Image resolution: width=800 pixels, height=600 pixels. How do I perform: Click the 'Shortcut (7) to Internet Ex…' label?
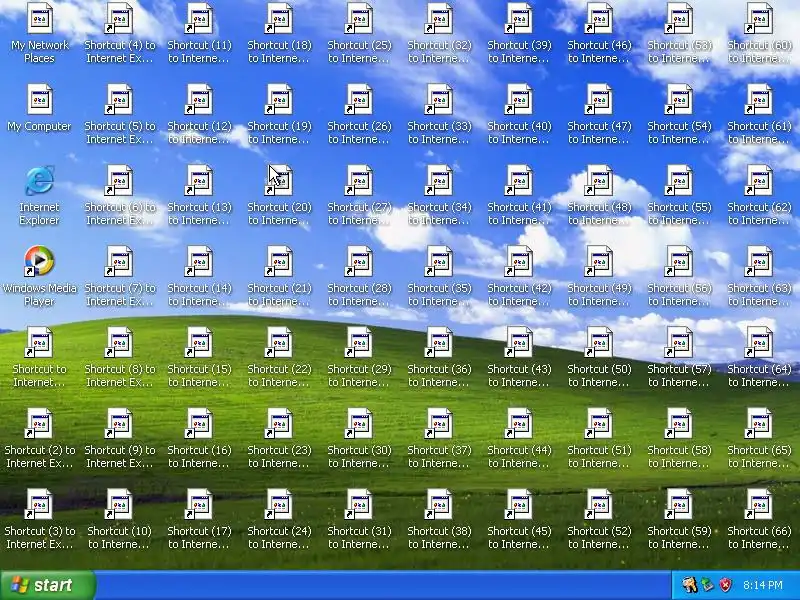point(119,294)
